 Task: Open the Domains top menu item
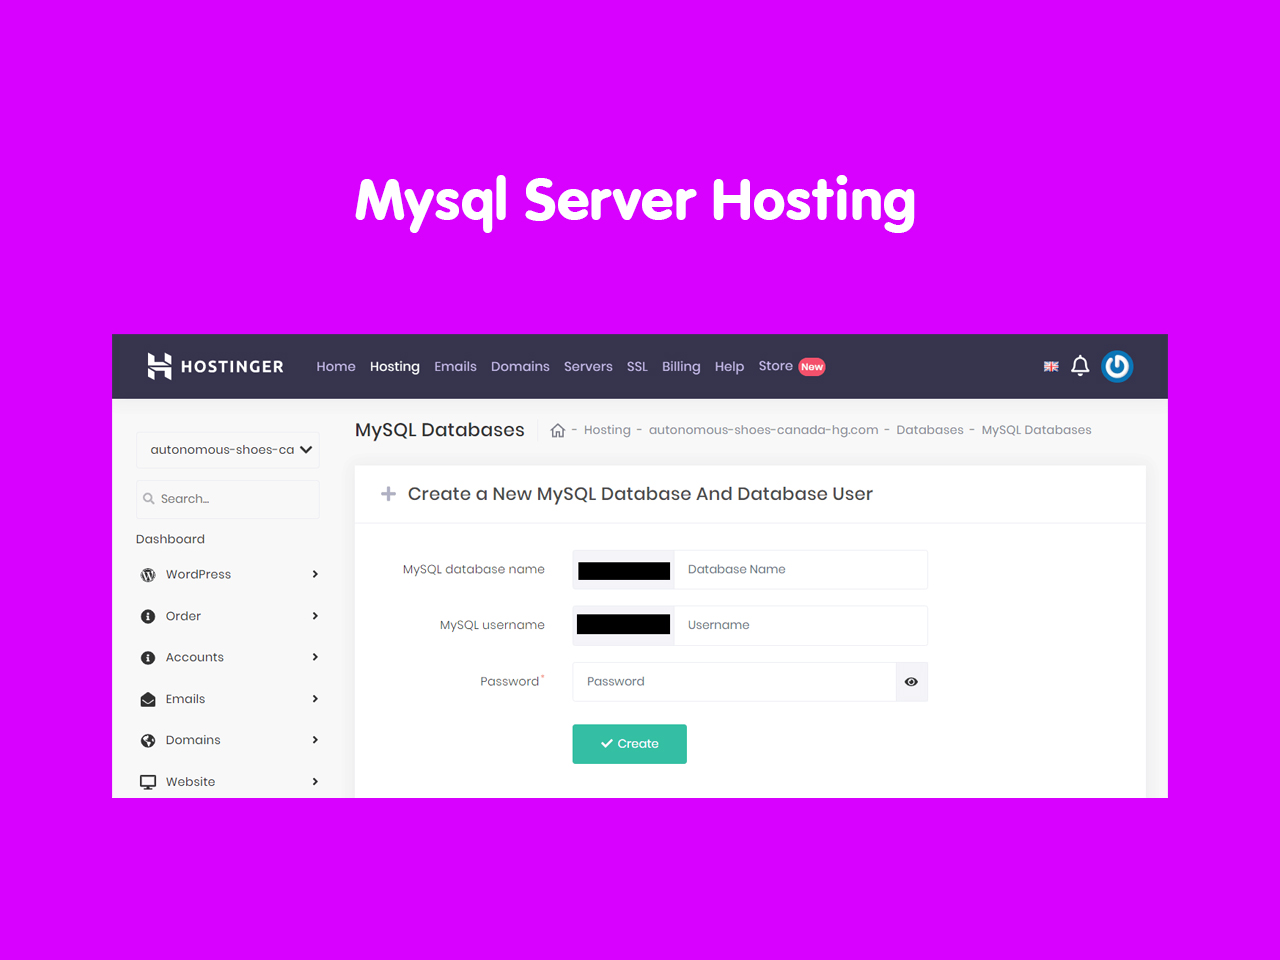click(520, 367)
